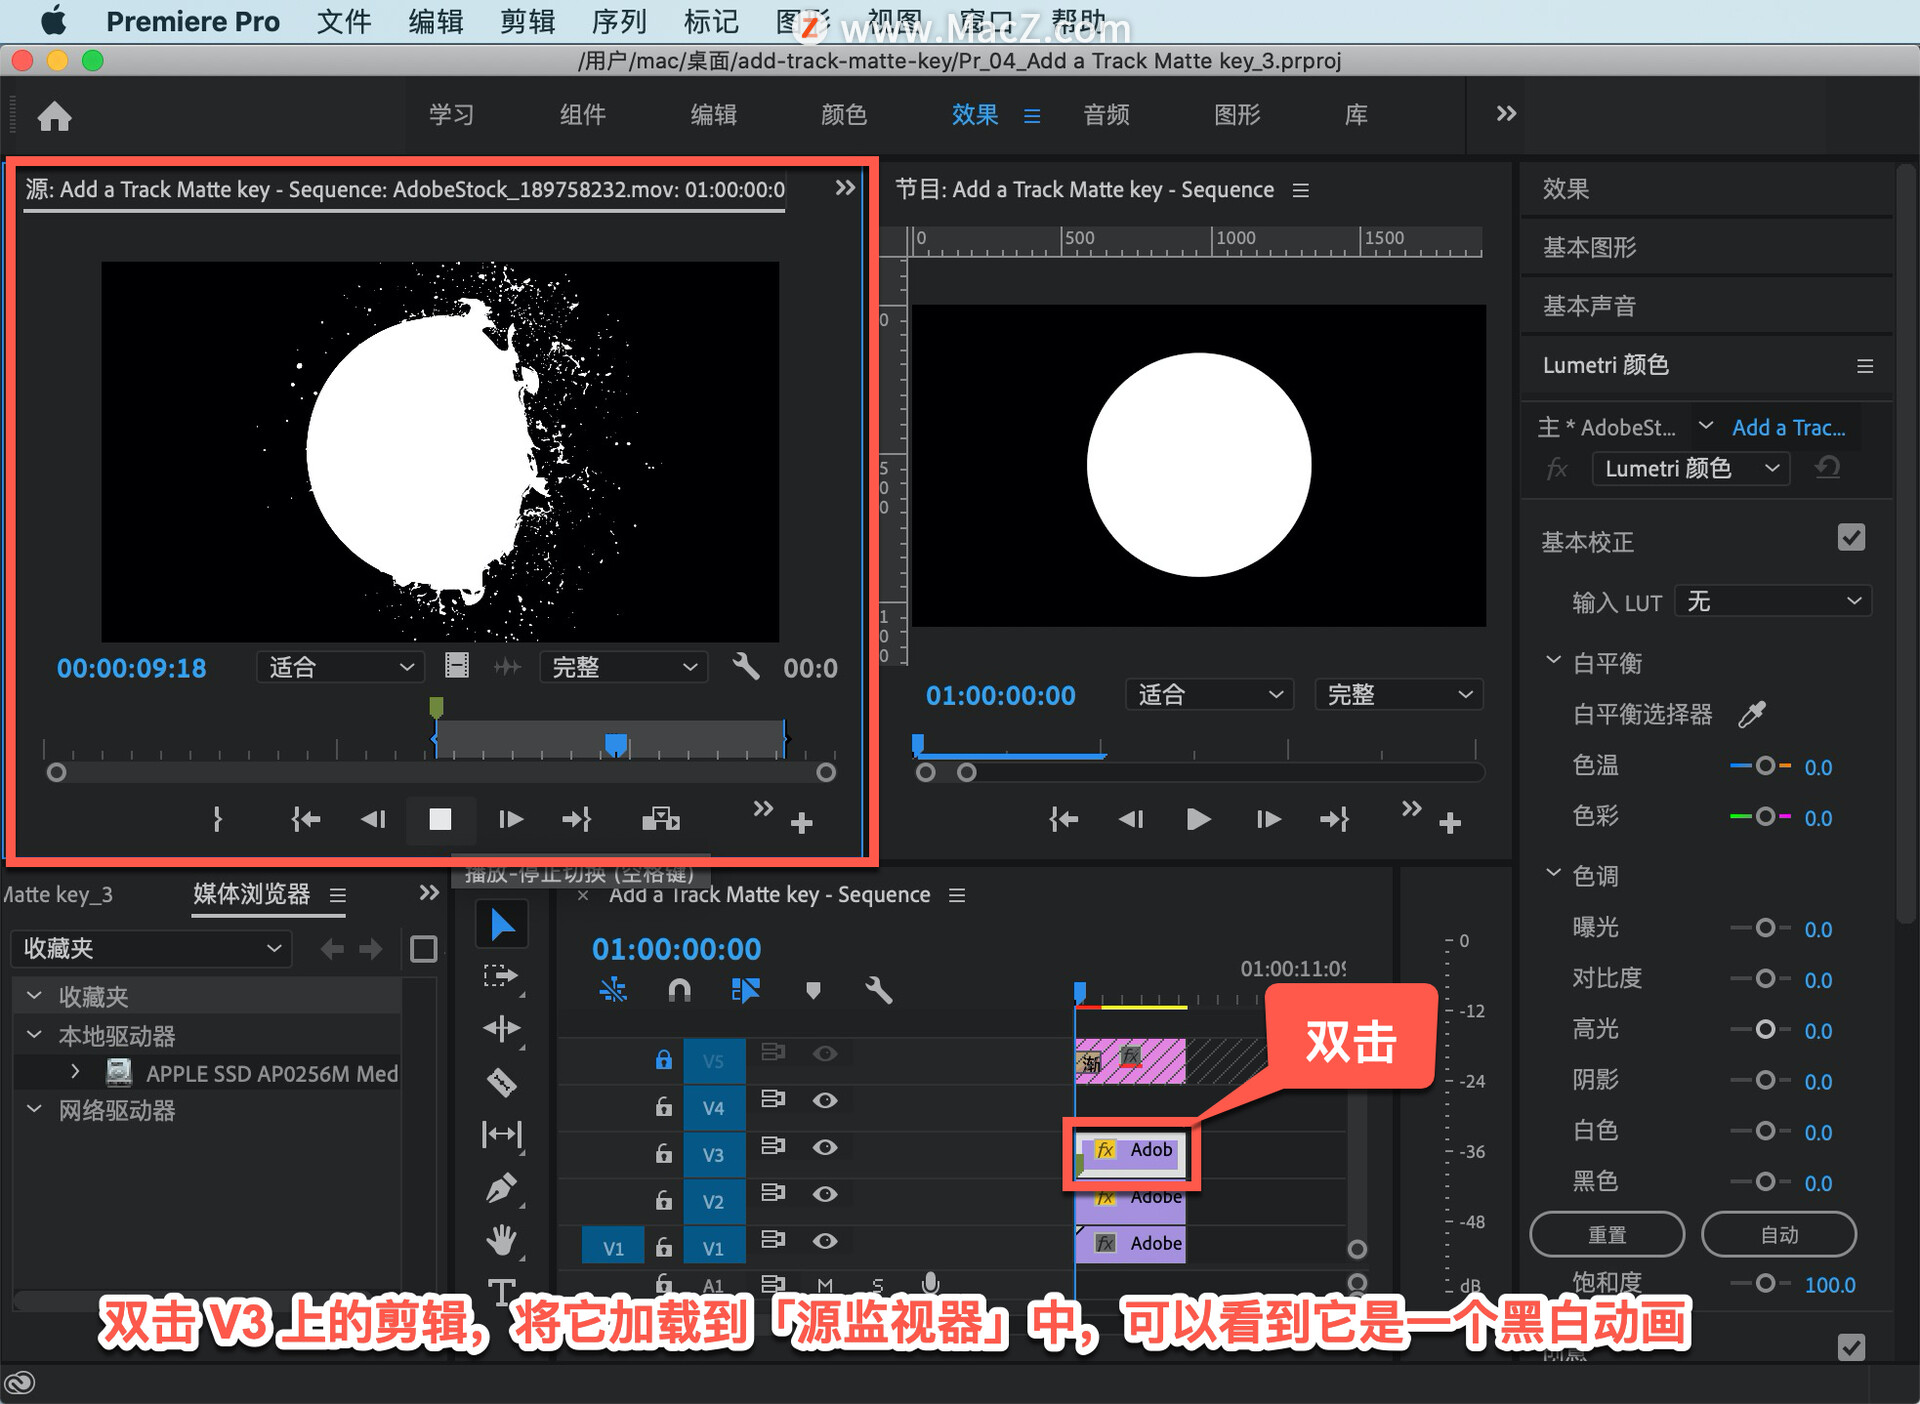1920x1404 pixels.
Task: Adjust the 饱和度 slider handle
Action: [x=1765, y=1283]
